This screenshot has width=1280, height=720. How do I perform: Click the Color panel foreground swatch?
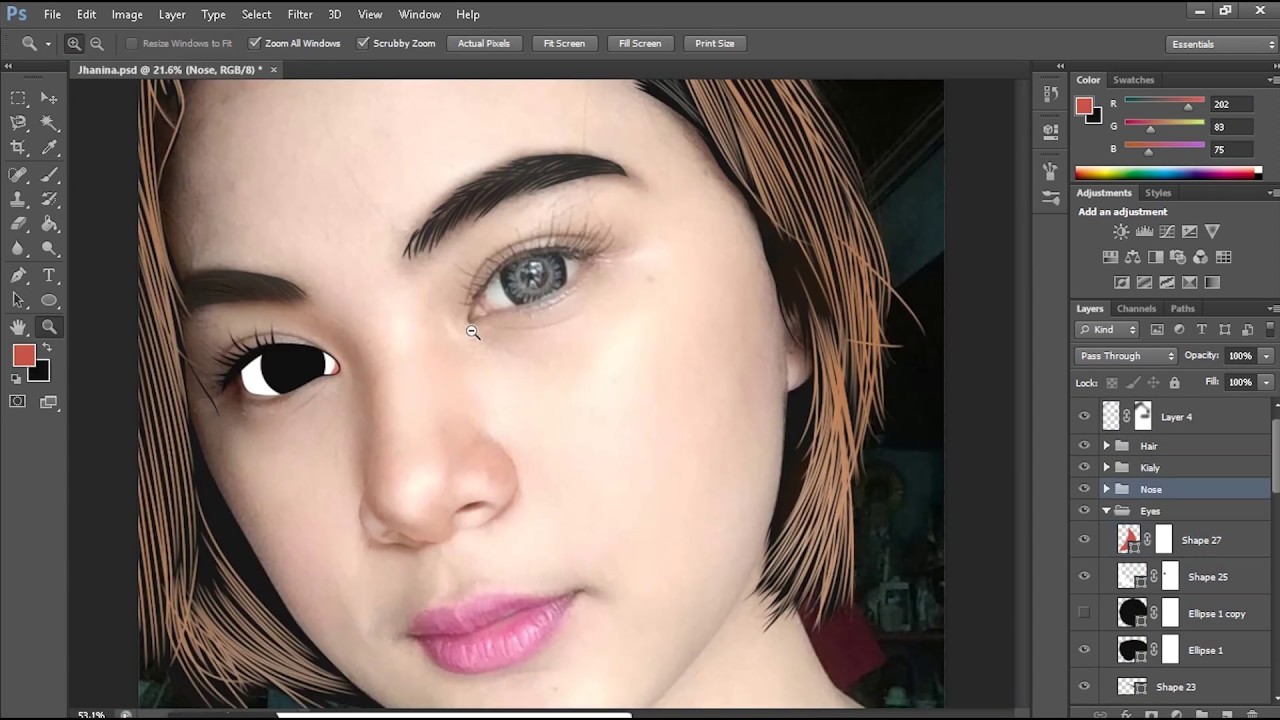tap(1084, 107)
